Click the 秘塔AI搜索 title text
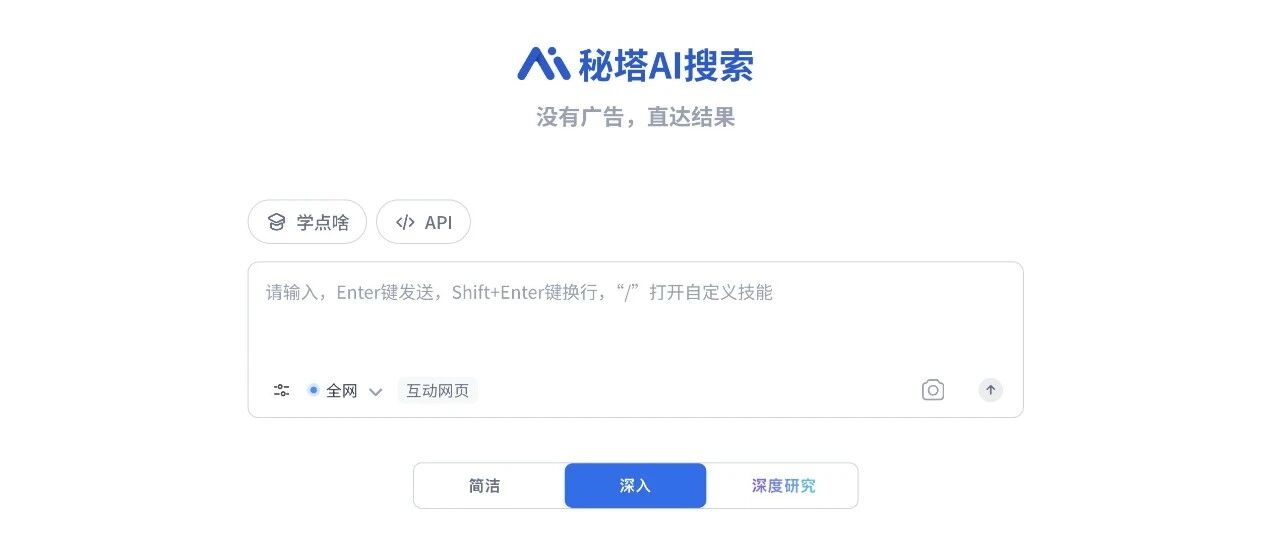Image resolution: width=1280 pixels, height=544 pixels. [x=665, y=65]
